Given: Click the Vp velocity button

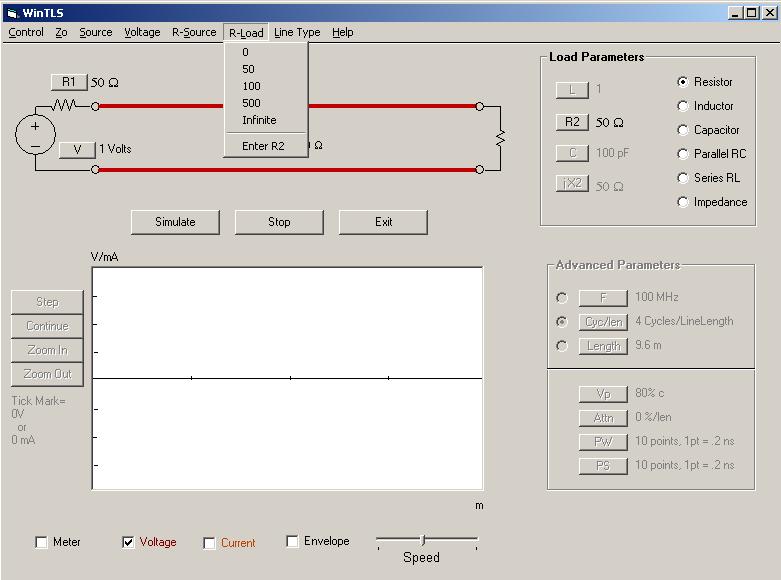Looking at the screenshot, I should tap(603, 394).
